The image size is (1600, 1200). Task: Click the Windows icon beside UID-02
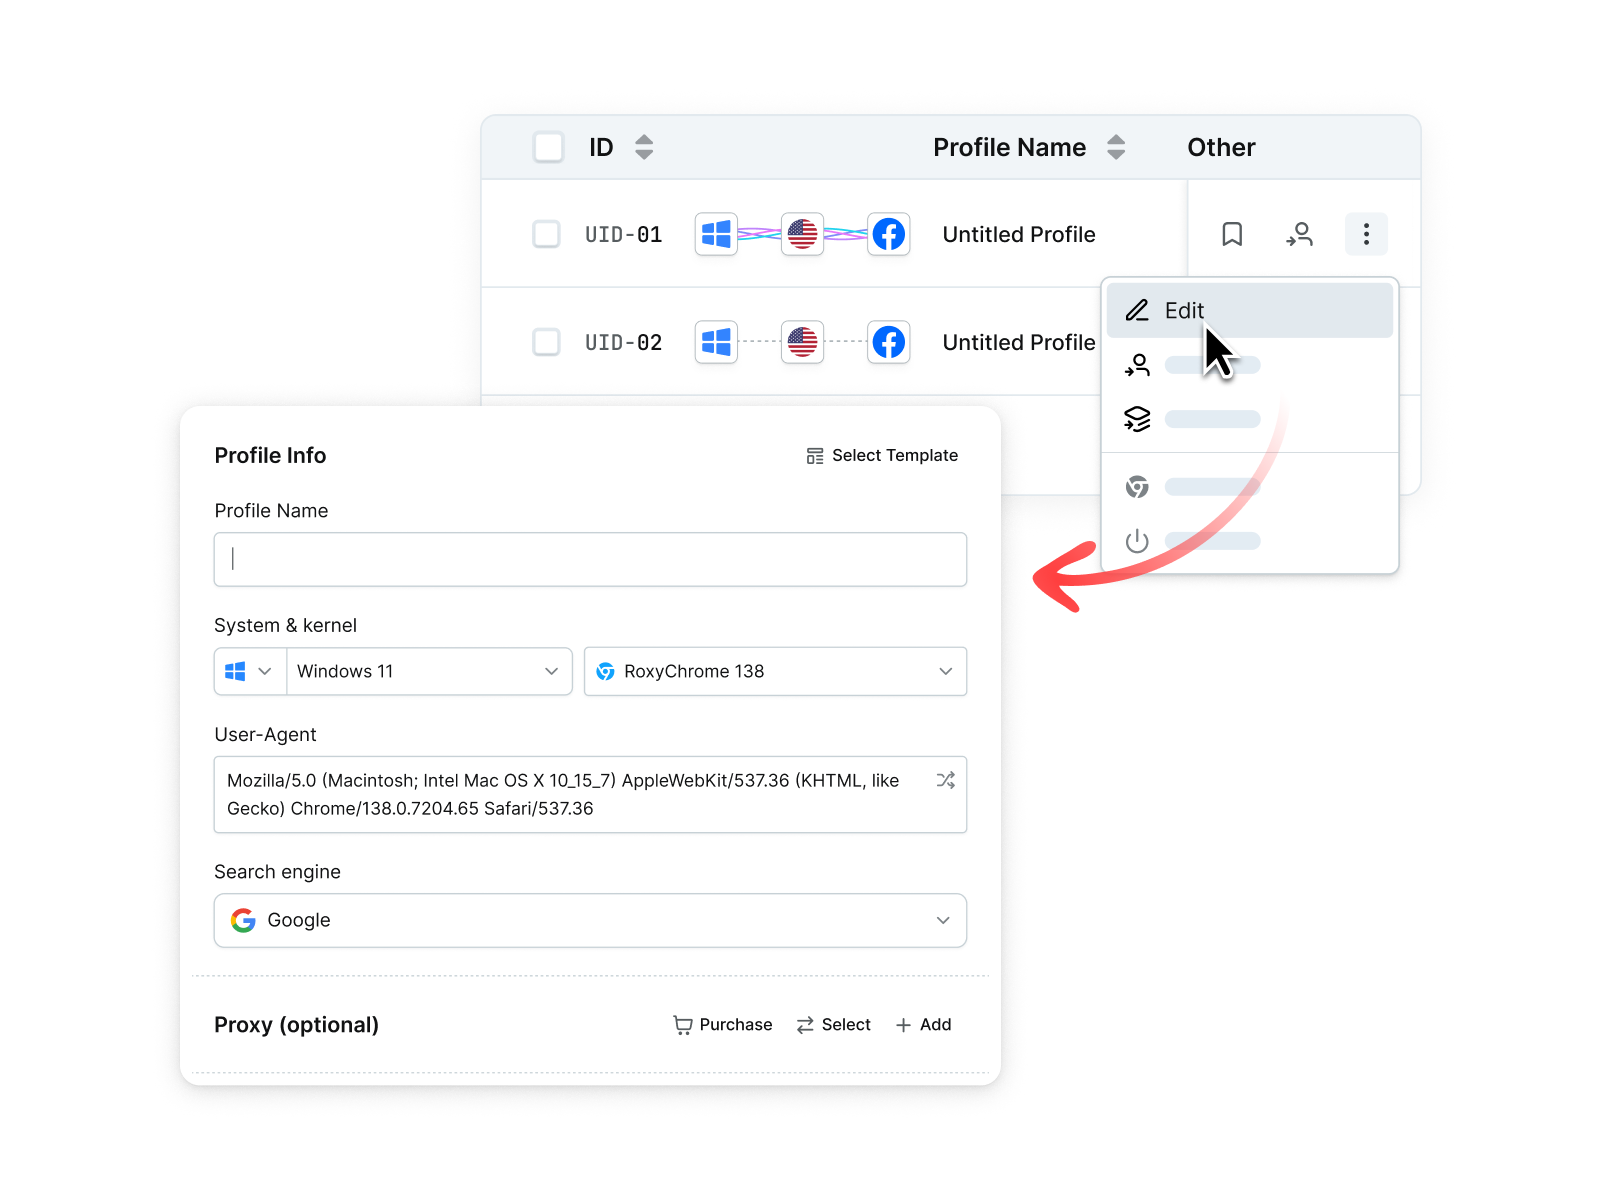click(x=716, y=341)
